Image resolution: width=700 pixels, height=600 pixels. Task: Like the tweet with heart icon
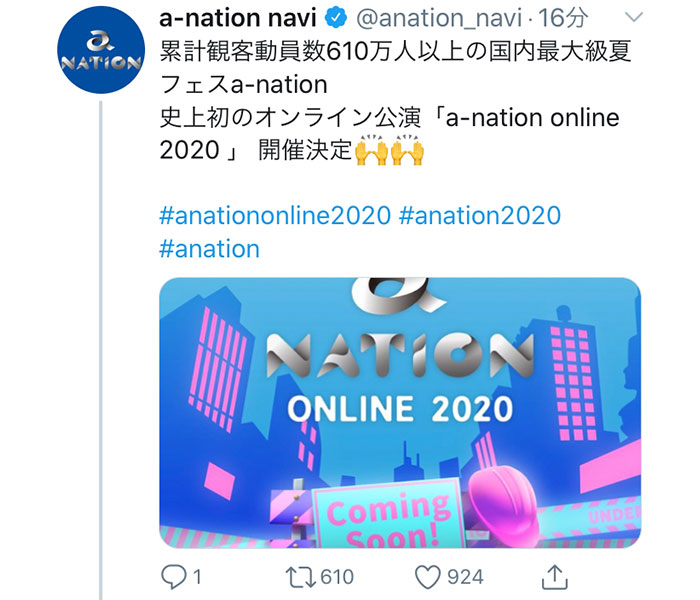(x=428, y=577)
